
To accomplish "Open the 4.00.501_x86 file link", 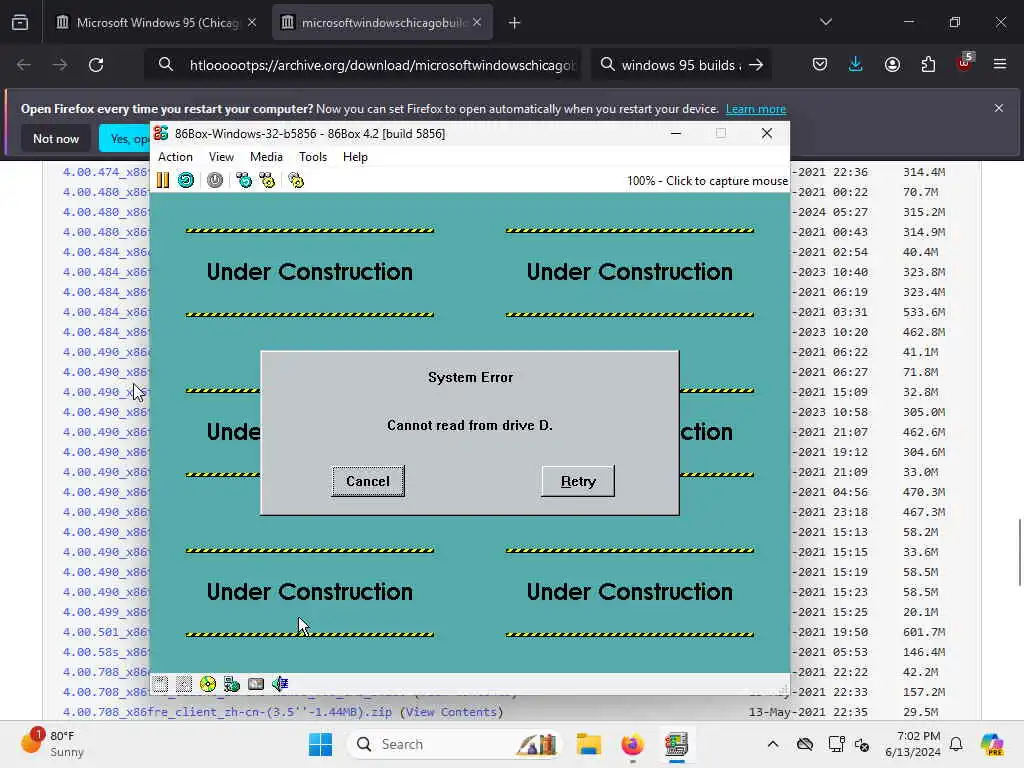I will (x=106, y=632).
